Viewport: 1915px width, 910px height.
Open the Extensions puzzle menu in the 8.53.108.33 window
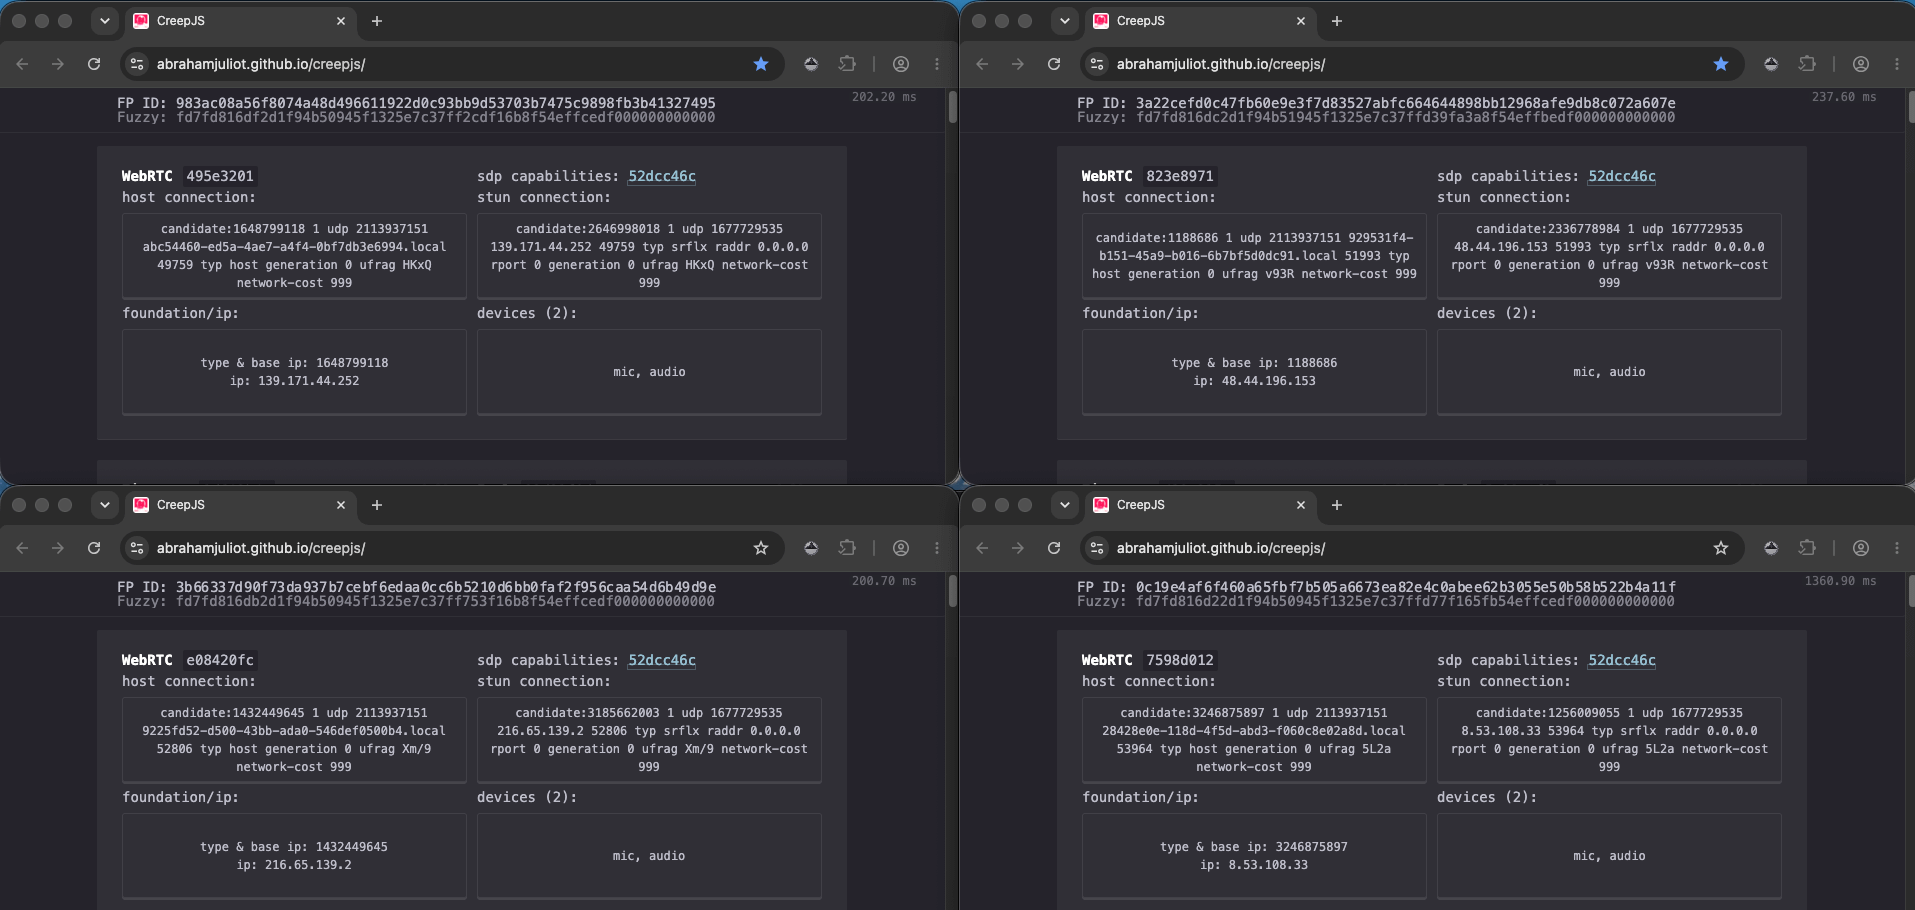coord(1807,548)
